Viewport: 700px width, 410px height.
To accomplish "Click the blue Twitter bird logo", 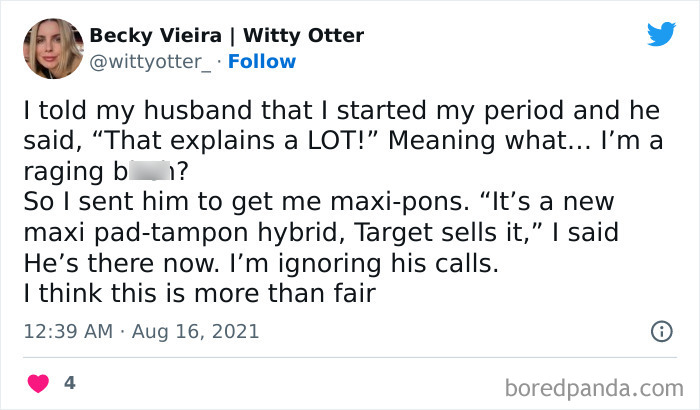I will [661, 35].
